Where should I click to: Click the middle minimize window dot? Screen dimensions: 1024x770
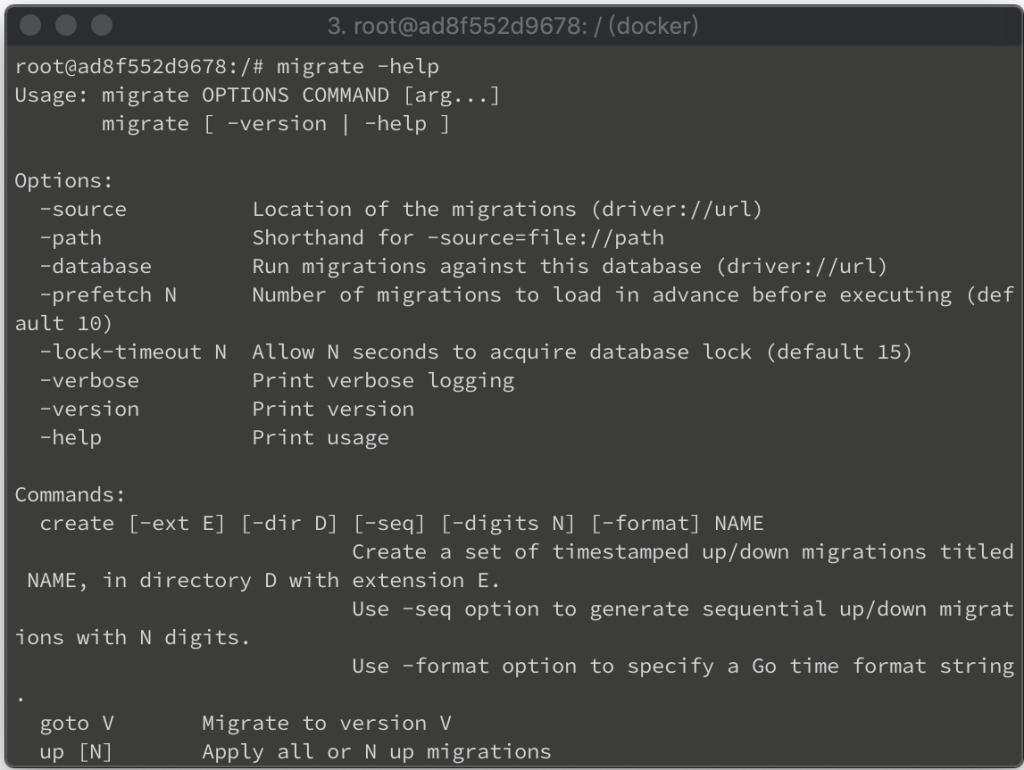coord(66,25)
